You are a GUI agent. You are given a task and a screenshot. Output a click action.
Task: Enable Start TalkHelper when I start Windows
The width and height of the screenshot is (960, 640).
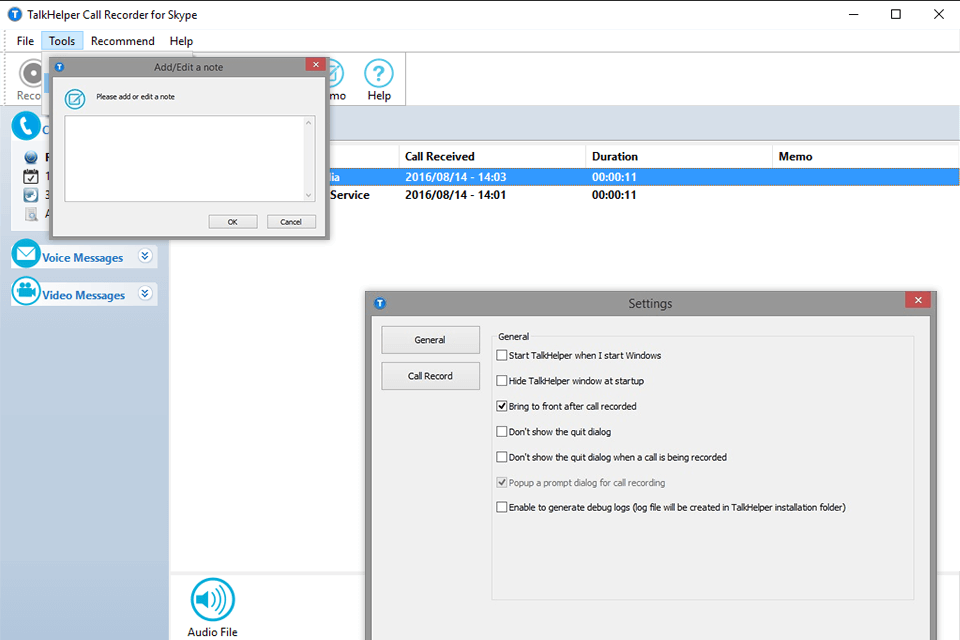[x=501, y=355]
